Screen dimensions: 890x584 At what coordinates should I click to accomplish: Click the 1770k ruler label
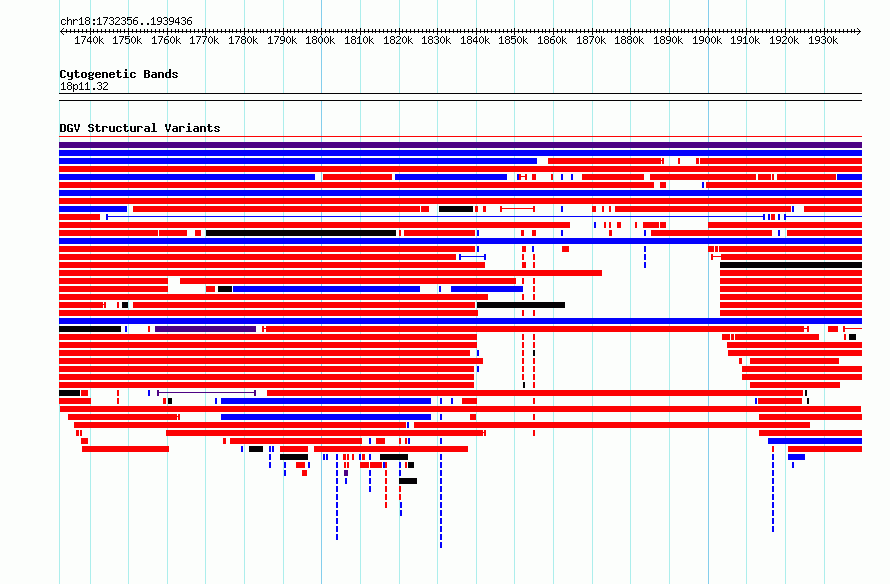coord(204,40)
